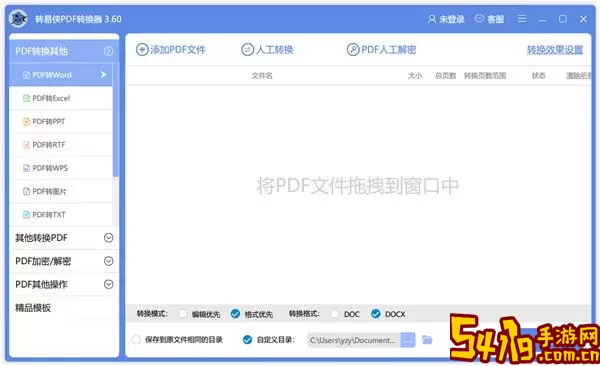The height and width of the screenshot is (366, 600).
Task: Click the 客服 support text
Action: pyautogui.click(x=496, y=19)
